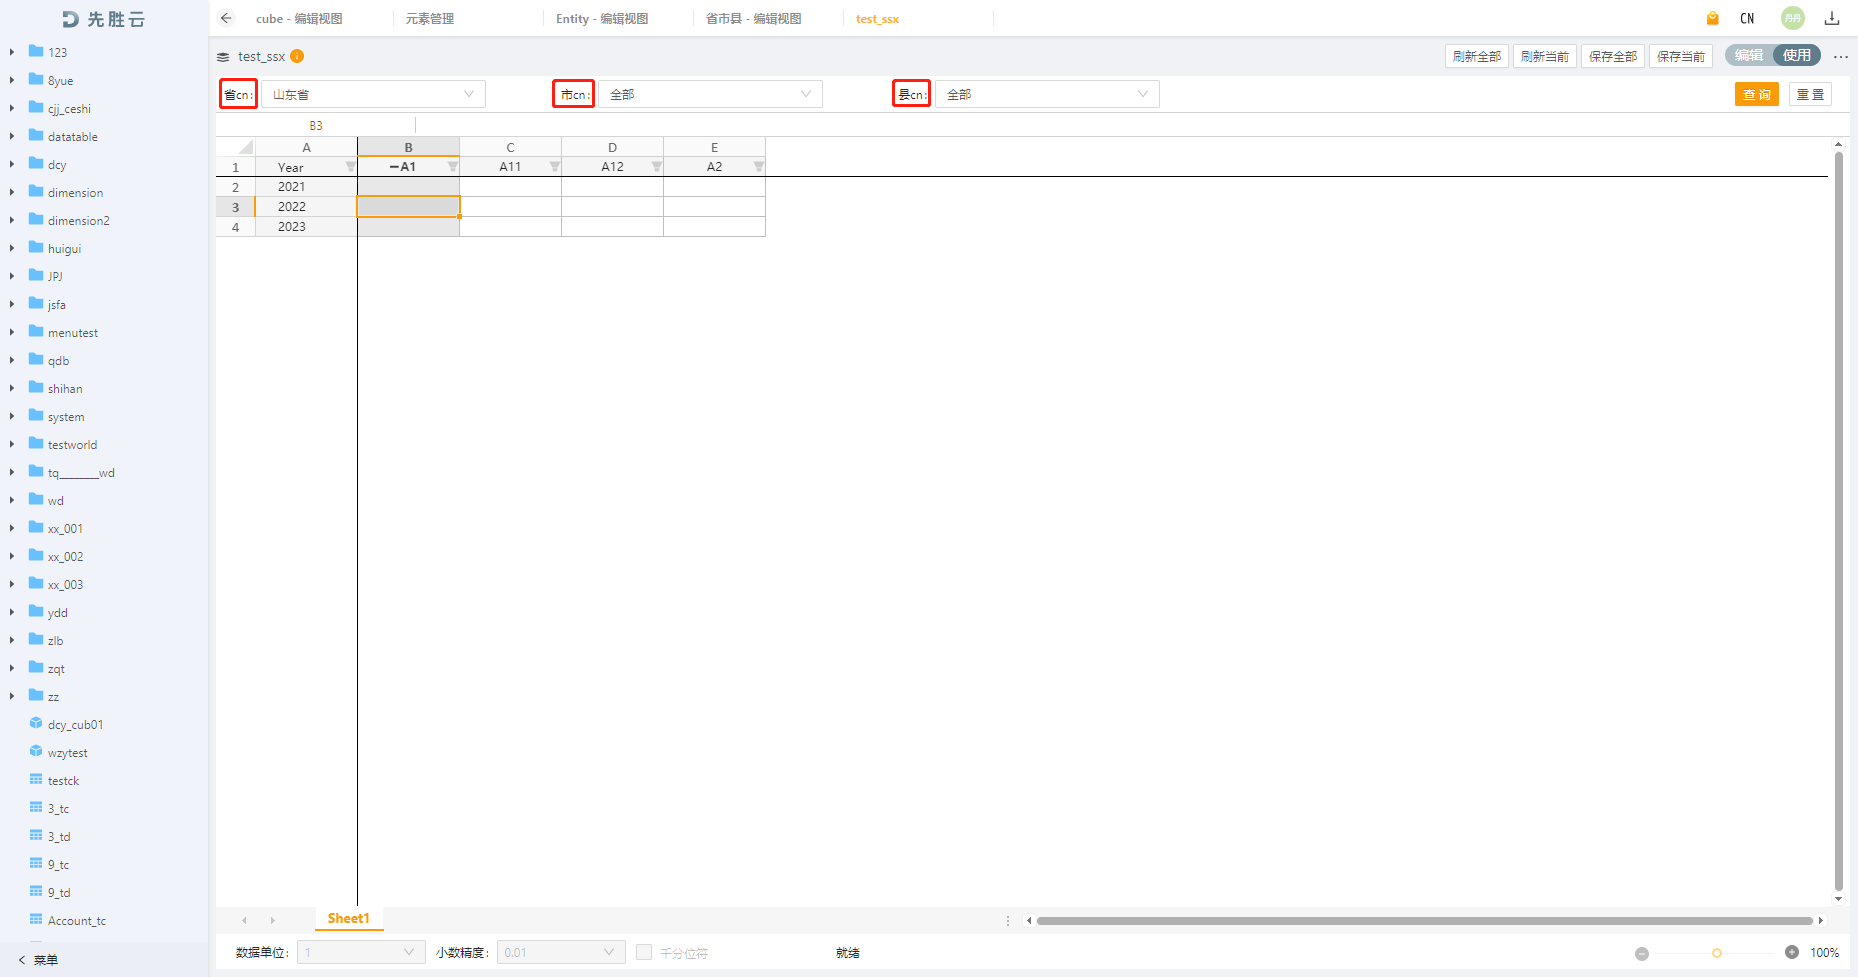Click the zoom out minus icon
This screenshot has width=1858, height=977.
(x=1642, y=953)
